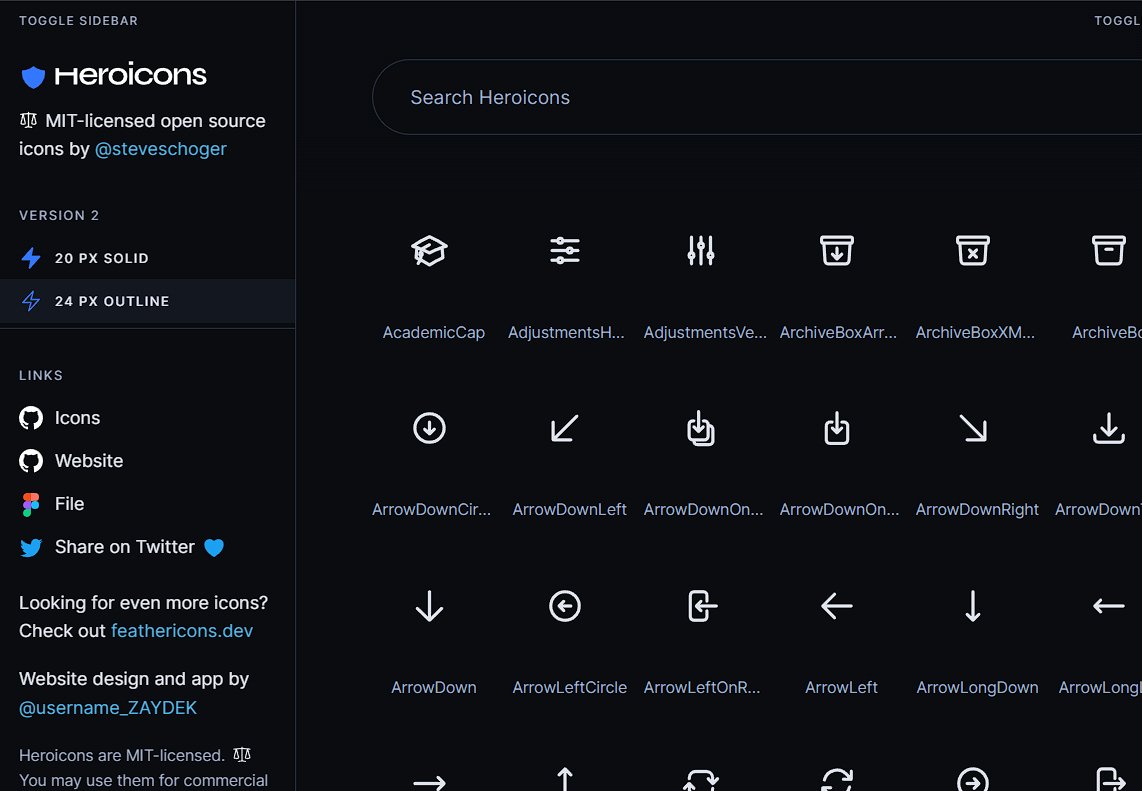Open the @username_ZAYDEK profile link
Screen dimensions: 1142x791
tap(108, 708)
